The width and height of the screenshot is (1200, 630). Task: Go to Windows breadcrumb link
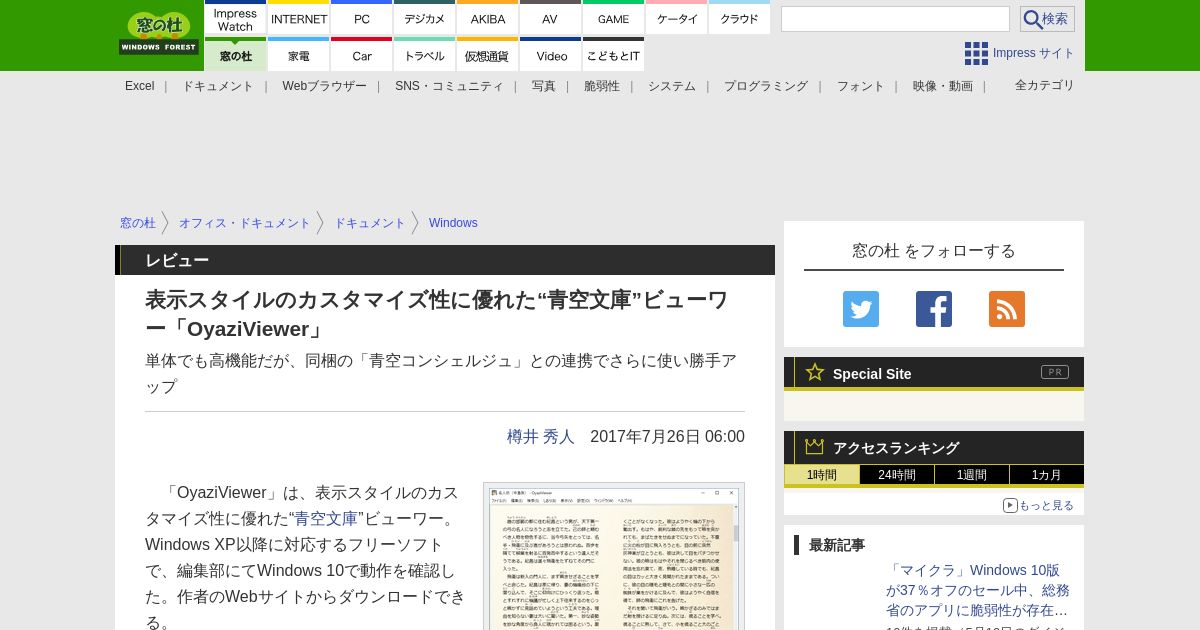pyautogui.click(x=453, y=223)
